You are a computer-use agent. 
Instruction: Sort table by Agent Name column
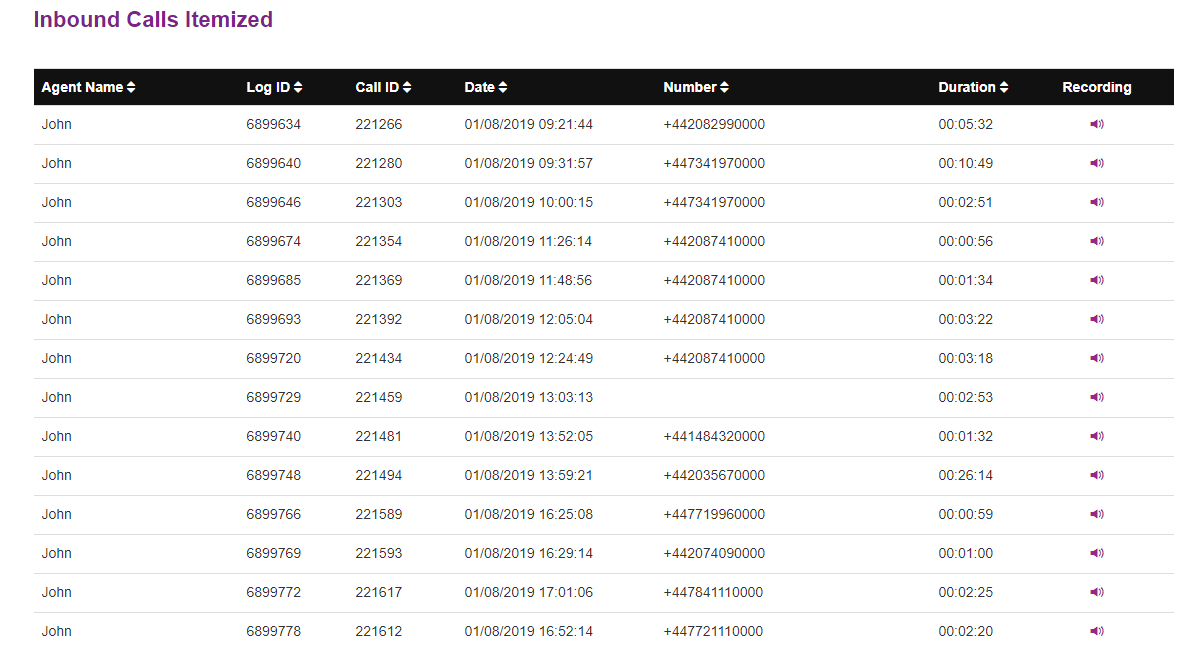(88, 87)
